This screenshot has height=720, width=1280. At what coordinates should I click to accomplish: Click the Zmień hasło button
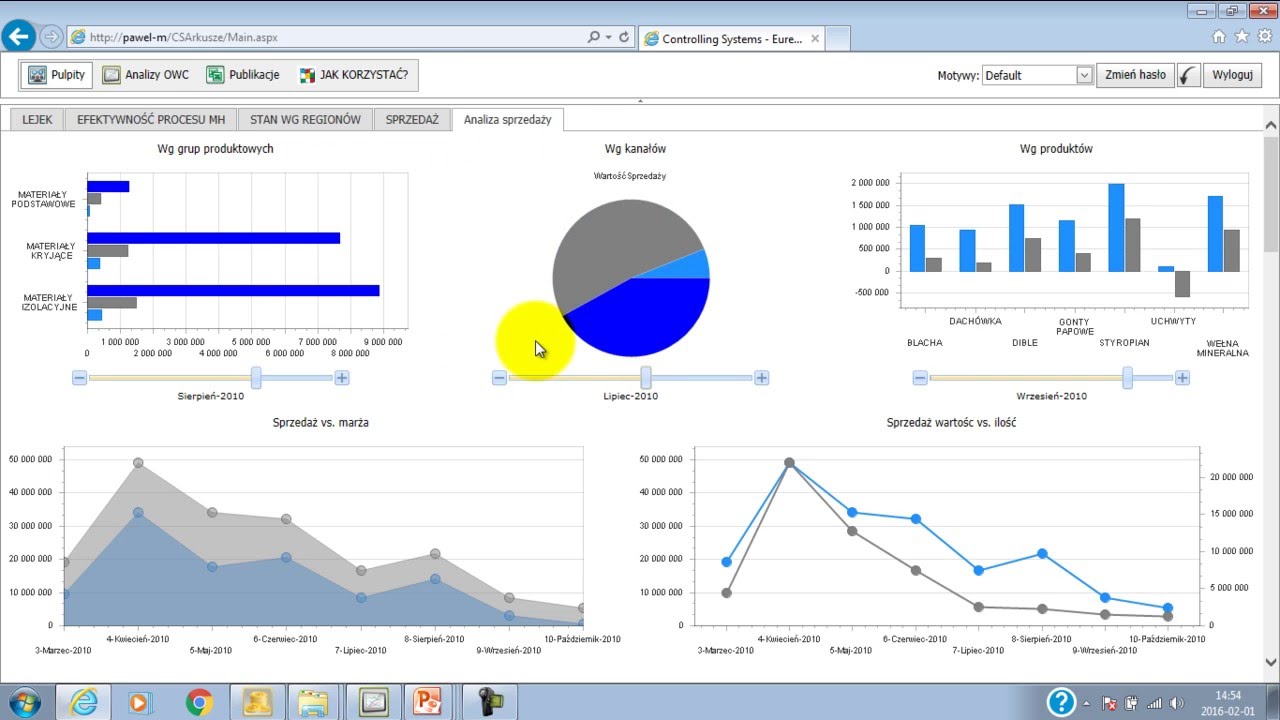(x=1135, y=75)
